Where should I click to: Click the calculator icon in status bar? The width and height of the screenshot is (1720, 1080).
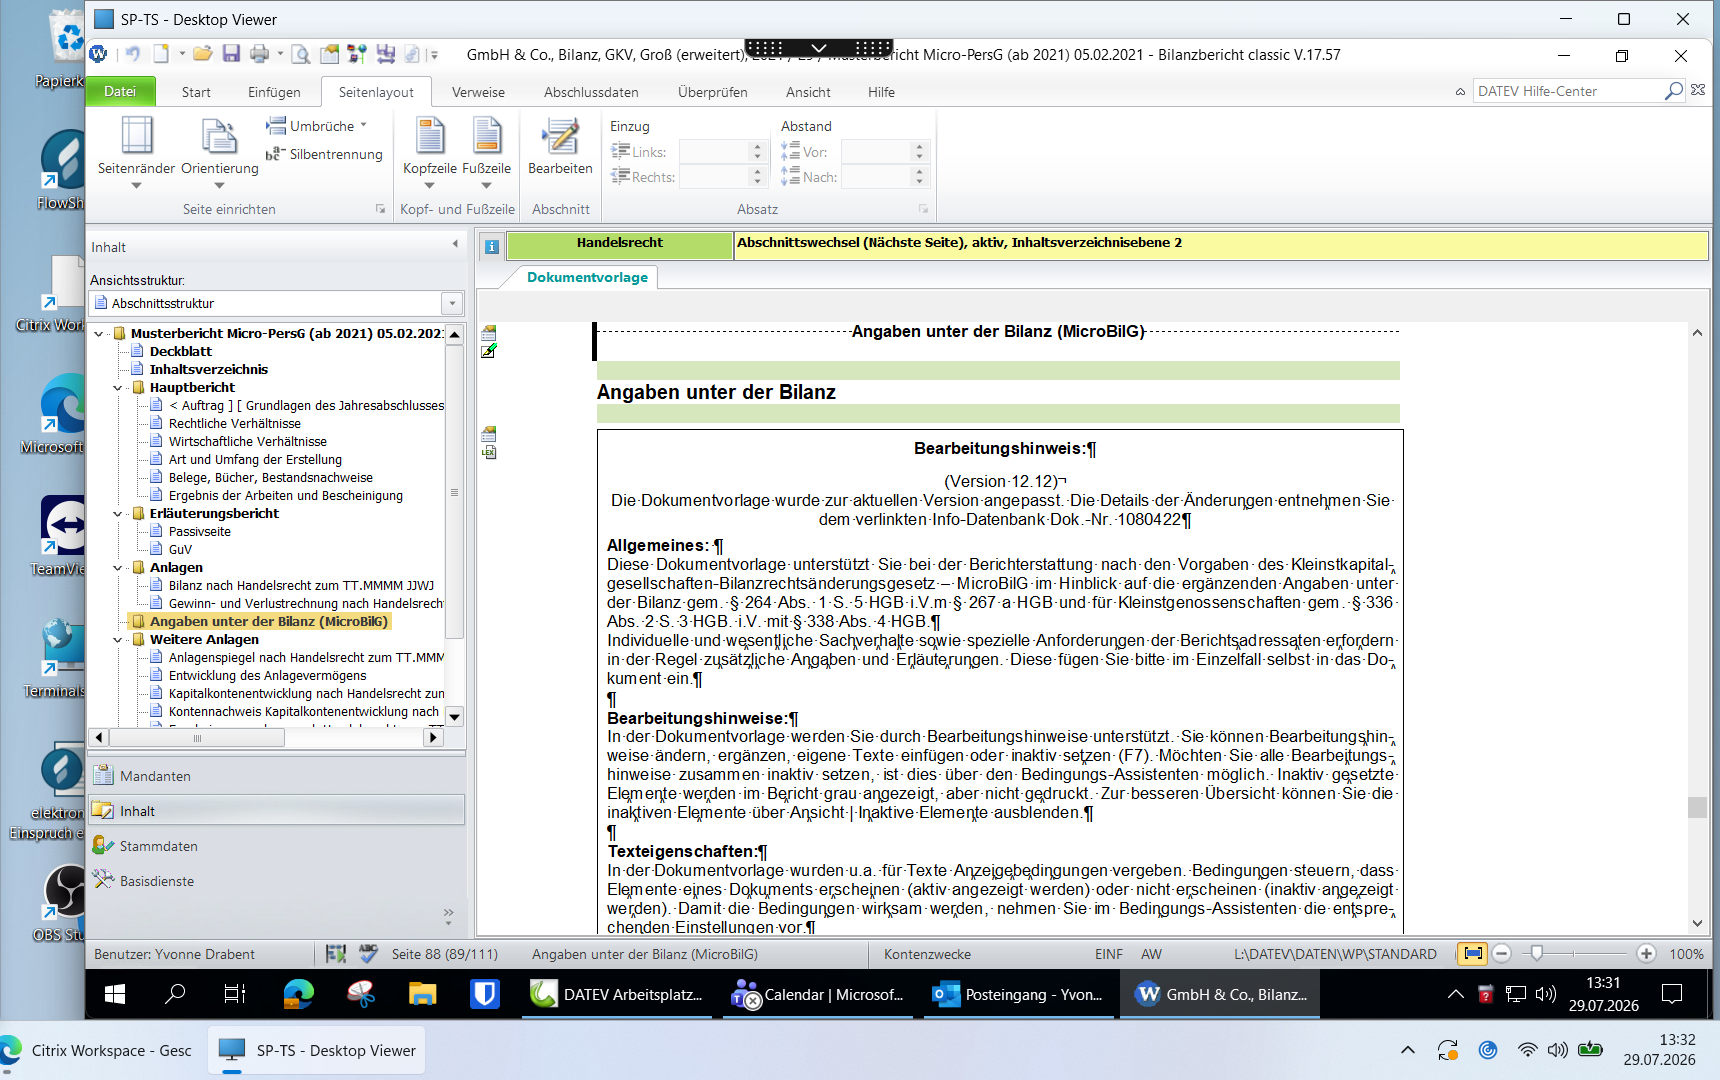tap(336, 954)
